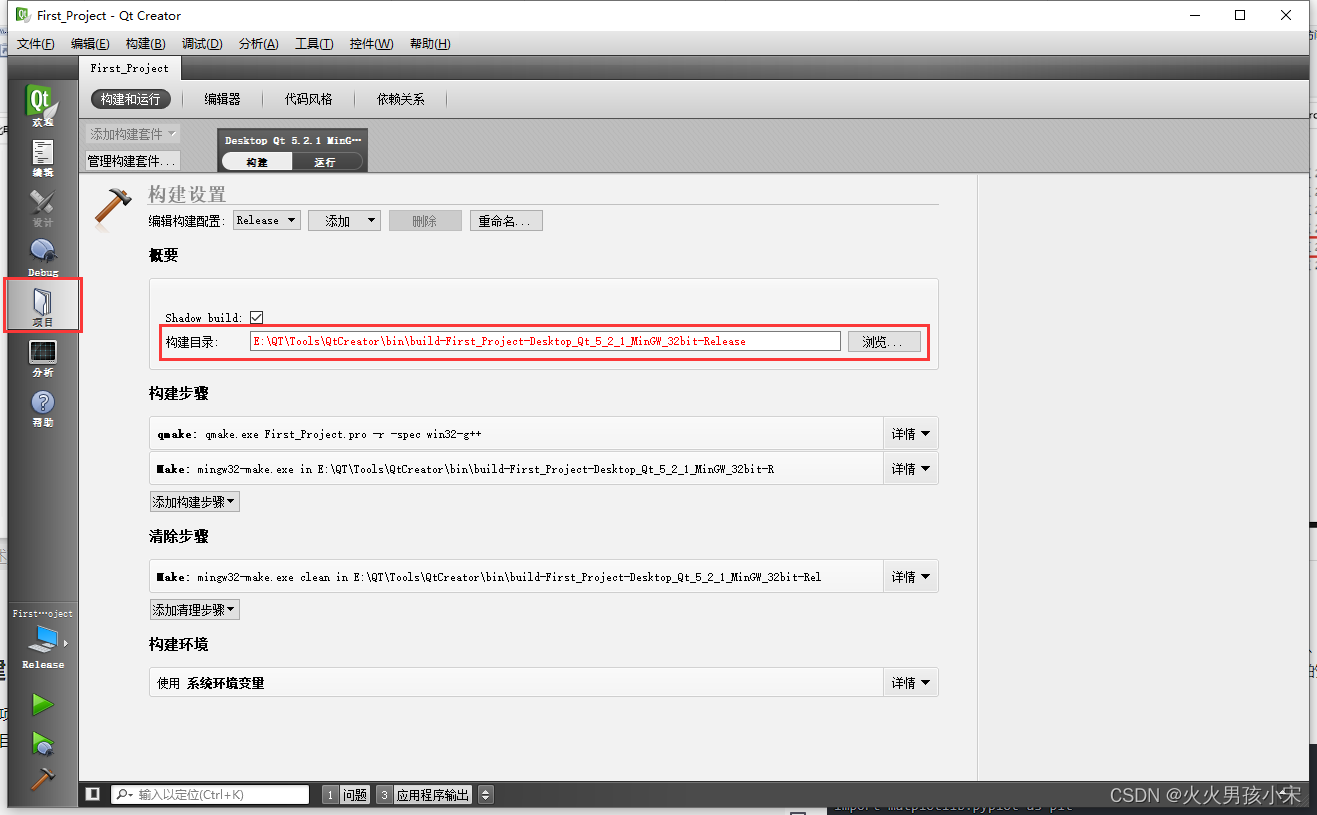Screen dimensions: 1317x815
Task: Open Design mode in sidebar
Action: coord(42,207)
